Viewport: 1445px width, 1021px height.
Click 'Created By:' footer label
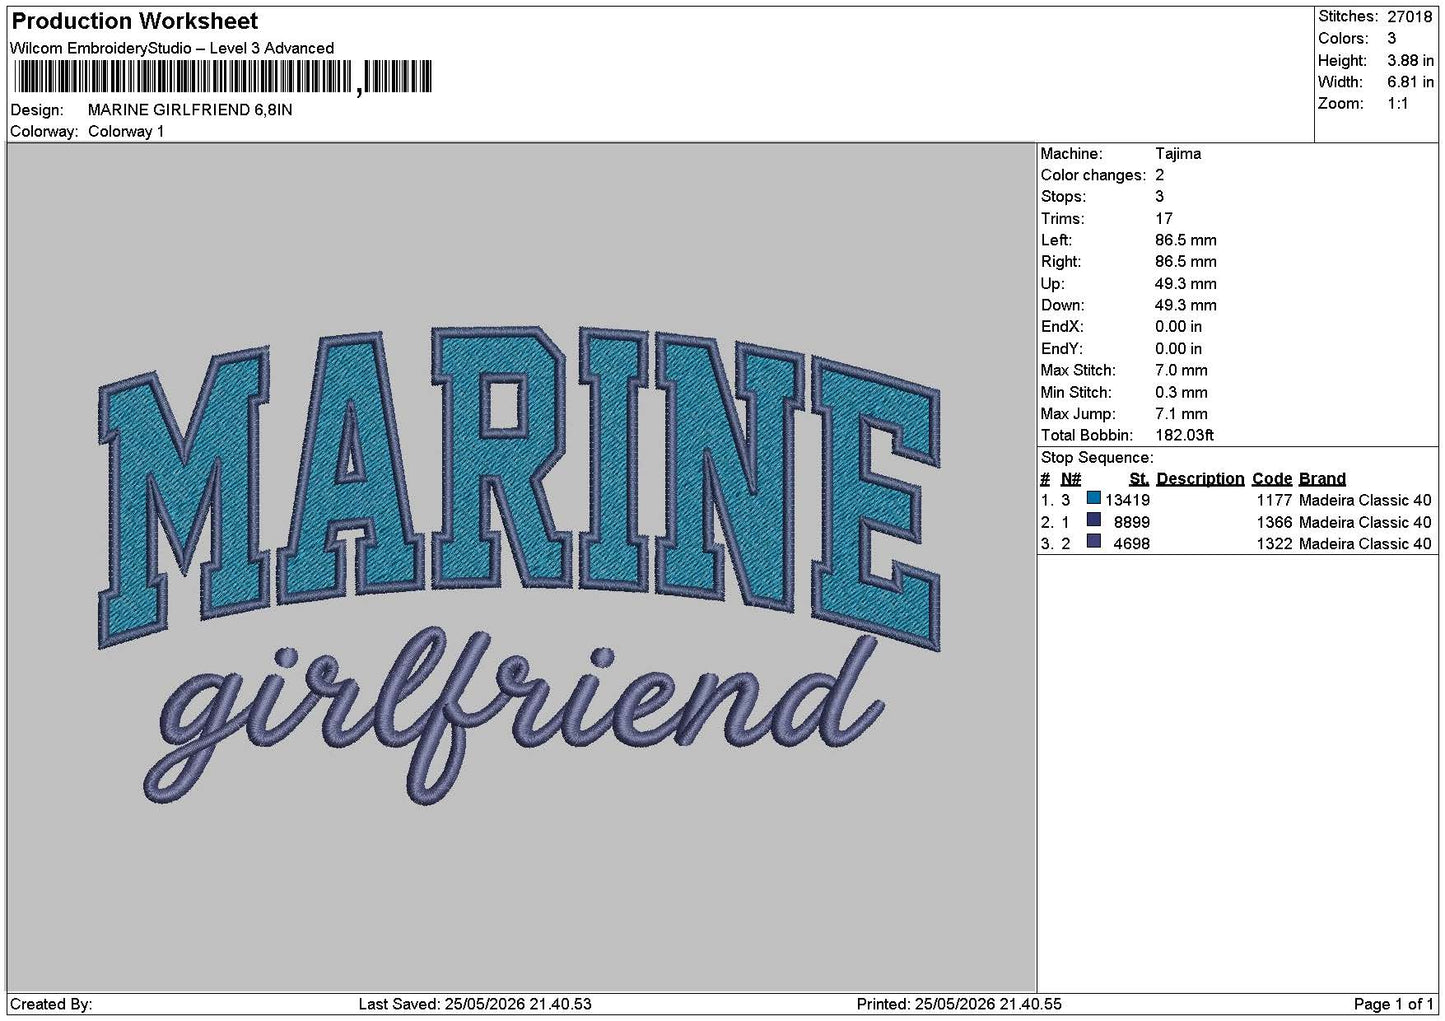[51, 1005]
